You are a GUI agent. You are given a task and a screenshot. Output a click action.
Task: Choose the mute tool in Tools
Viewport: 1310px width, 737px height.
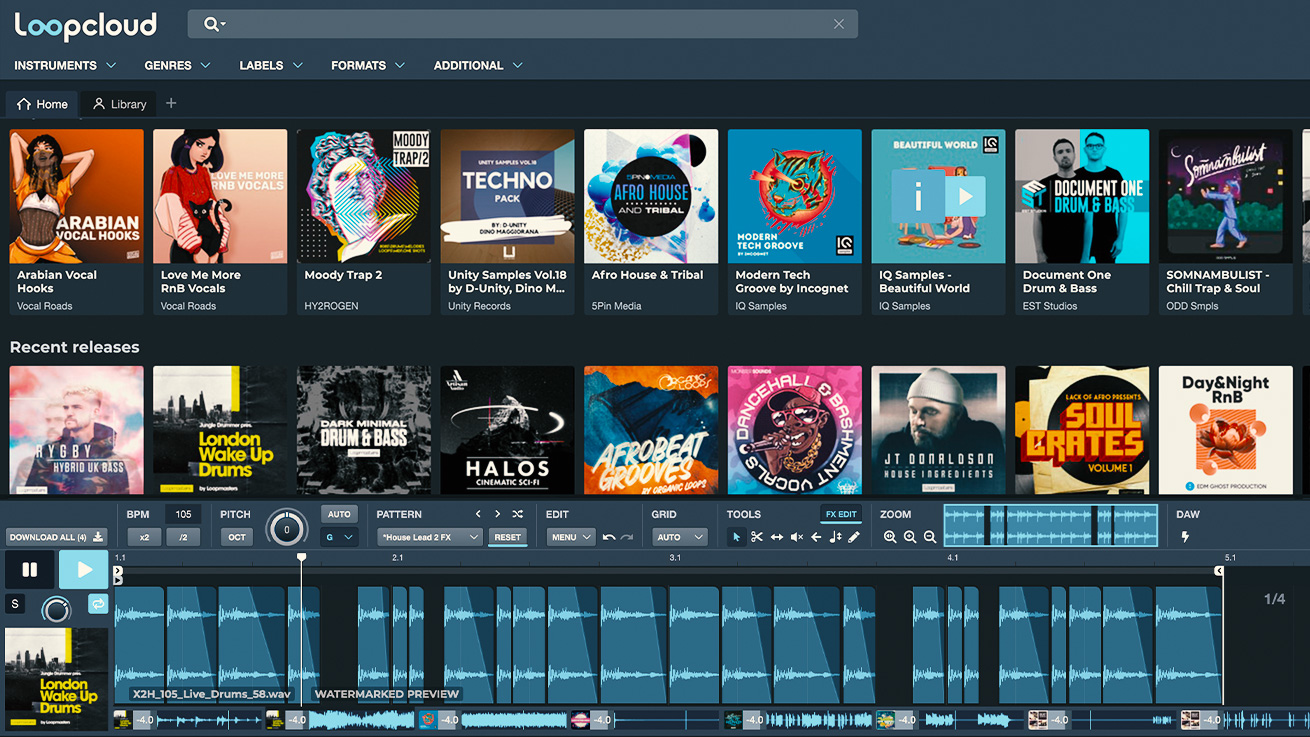[796, 537]
